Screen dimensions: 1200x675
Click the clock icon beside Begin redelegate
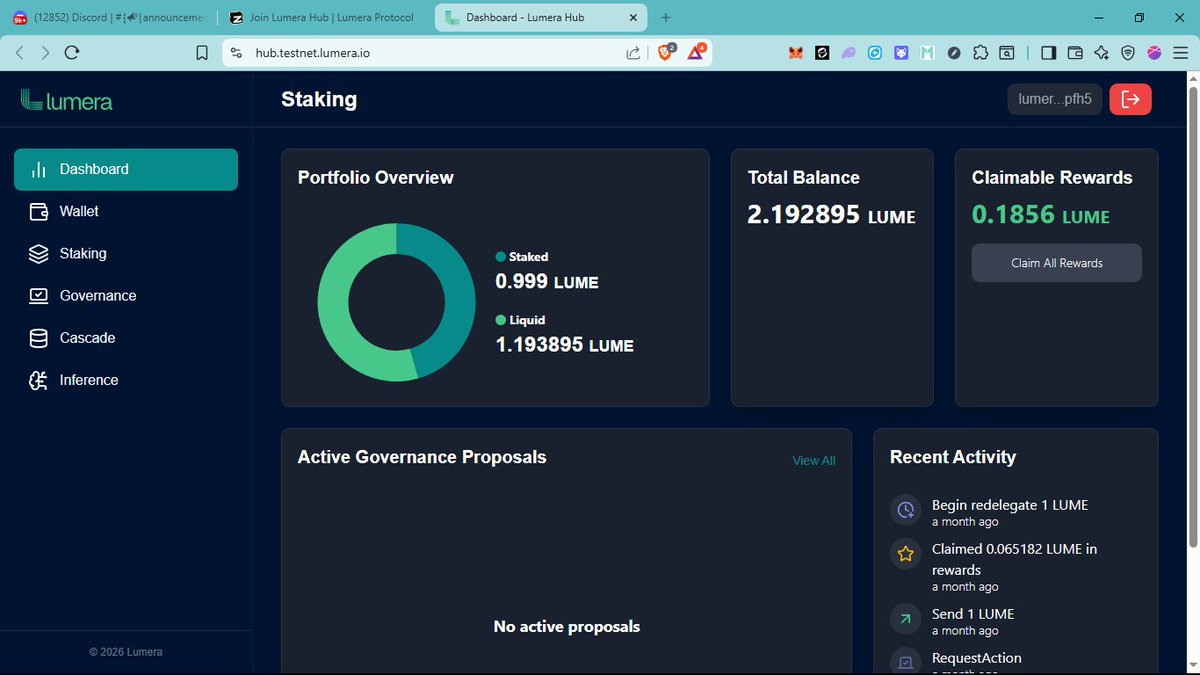click(905, 510)
